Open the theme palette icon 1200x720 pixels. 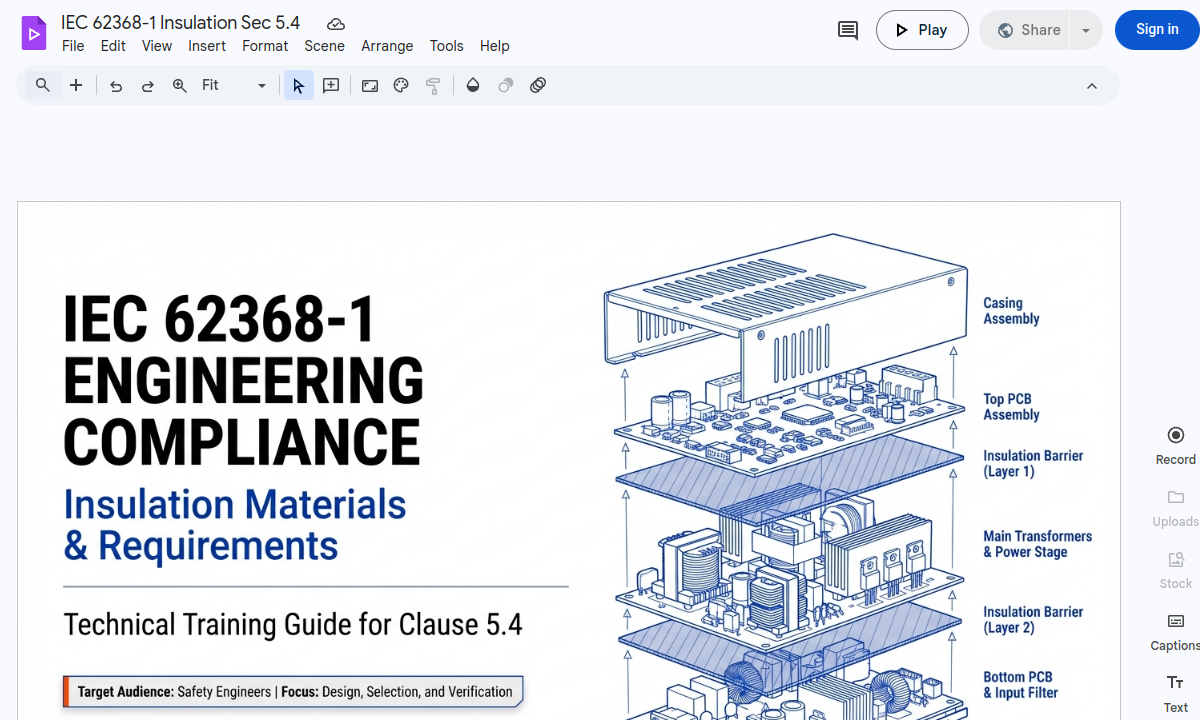click(401, 86)
